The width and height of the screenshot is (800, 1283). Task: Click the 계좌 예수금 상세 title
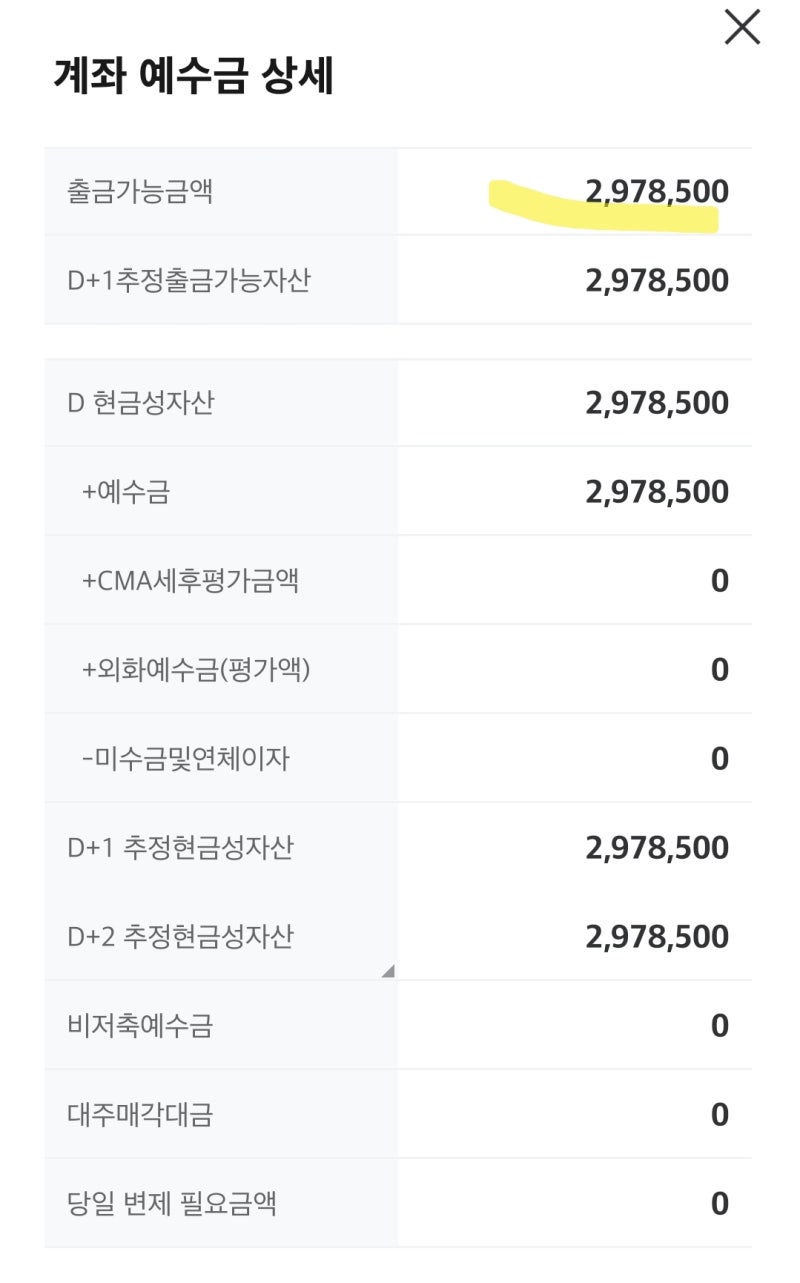point(193,78)
